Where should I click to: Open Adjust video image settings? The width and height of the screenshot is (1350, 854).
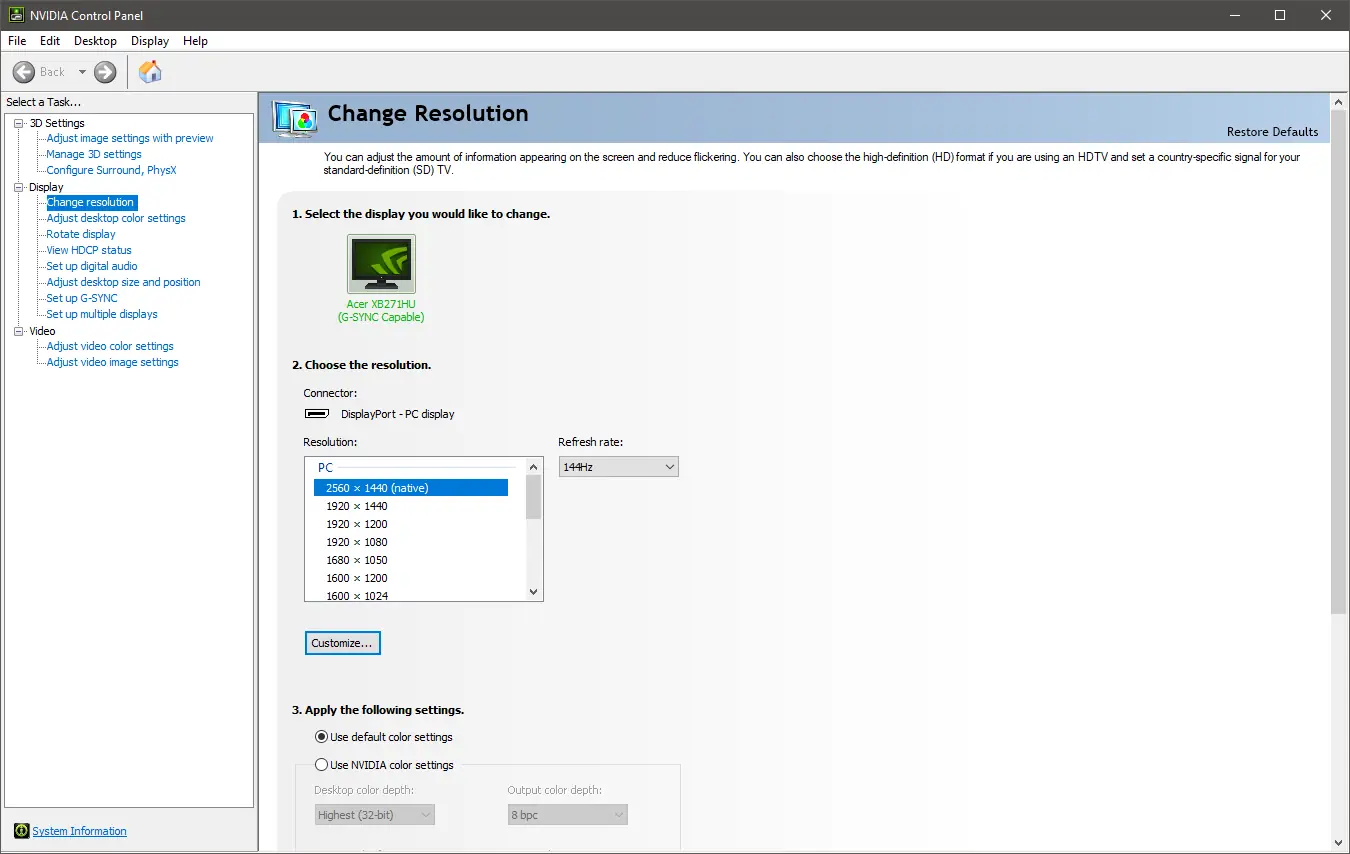click(x=113, y=362)
